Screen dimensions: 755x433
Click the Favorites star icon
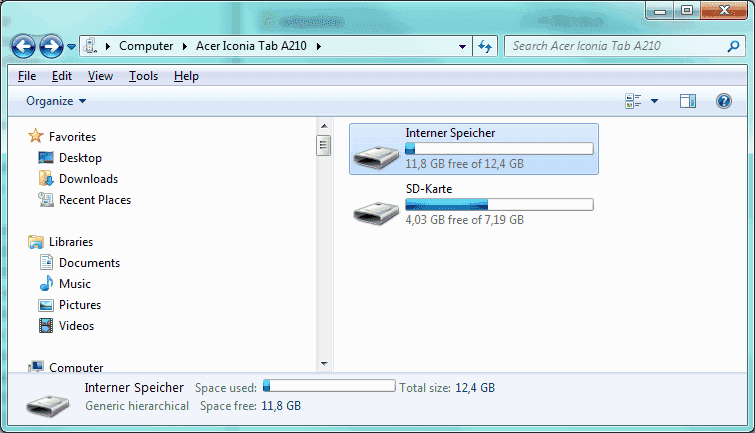(x=36, y=136)
